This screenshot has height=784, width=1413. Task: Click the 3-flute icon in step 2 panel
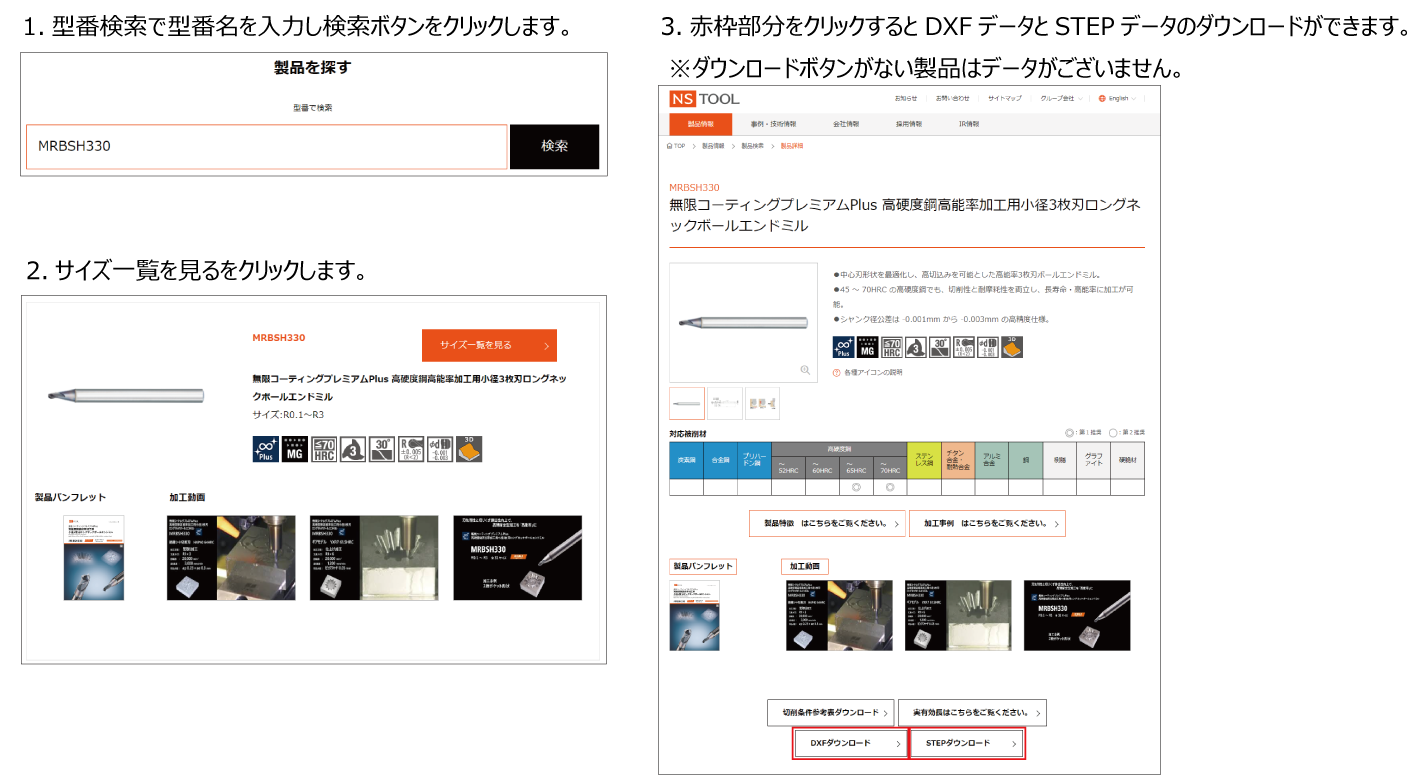(352, 449)
